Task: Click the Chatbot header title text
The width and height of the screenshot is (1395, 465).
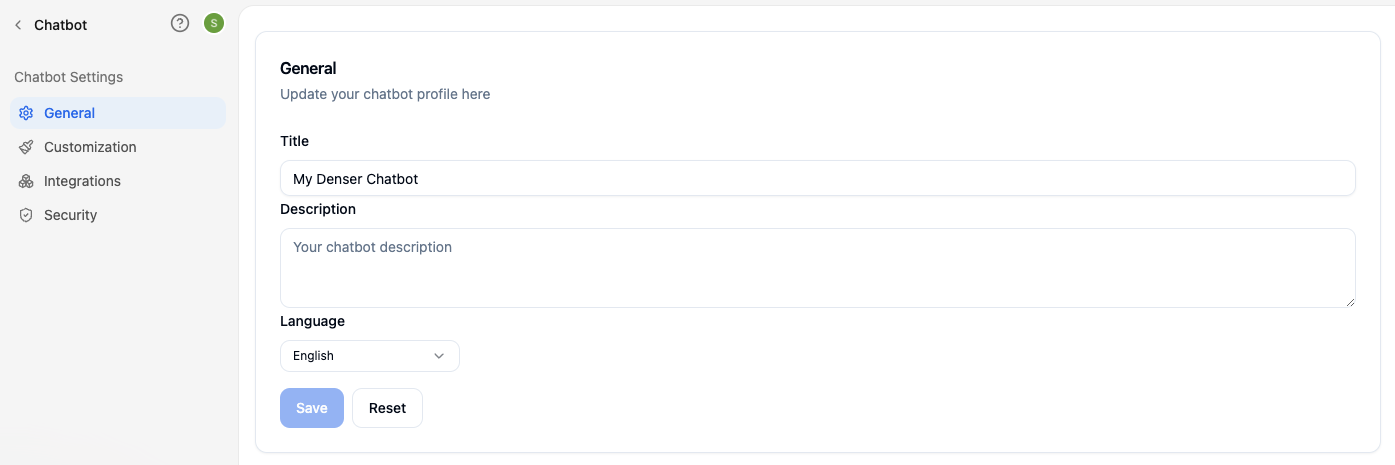Action: click(x=61, y=25)
